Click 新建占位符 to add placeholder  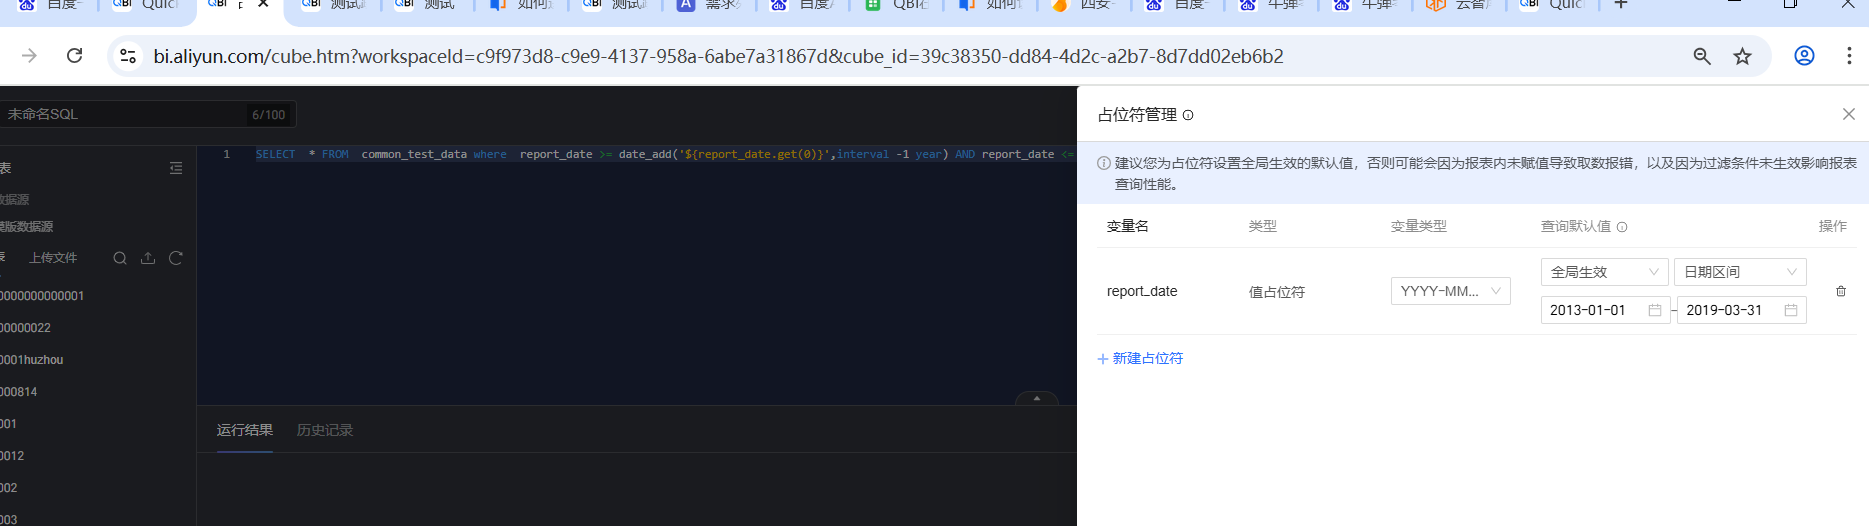(x=1141, y=358)
